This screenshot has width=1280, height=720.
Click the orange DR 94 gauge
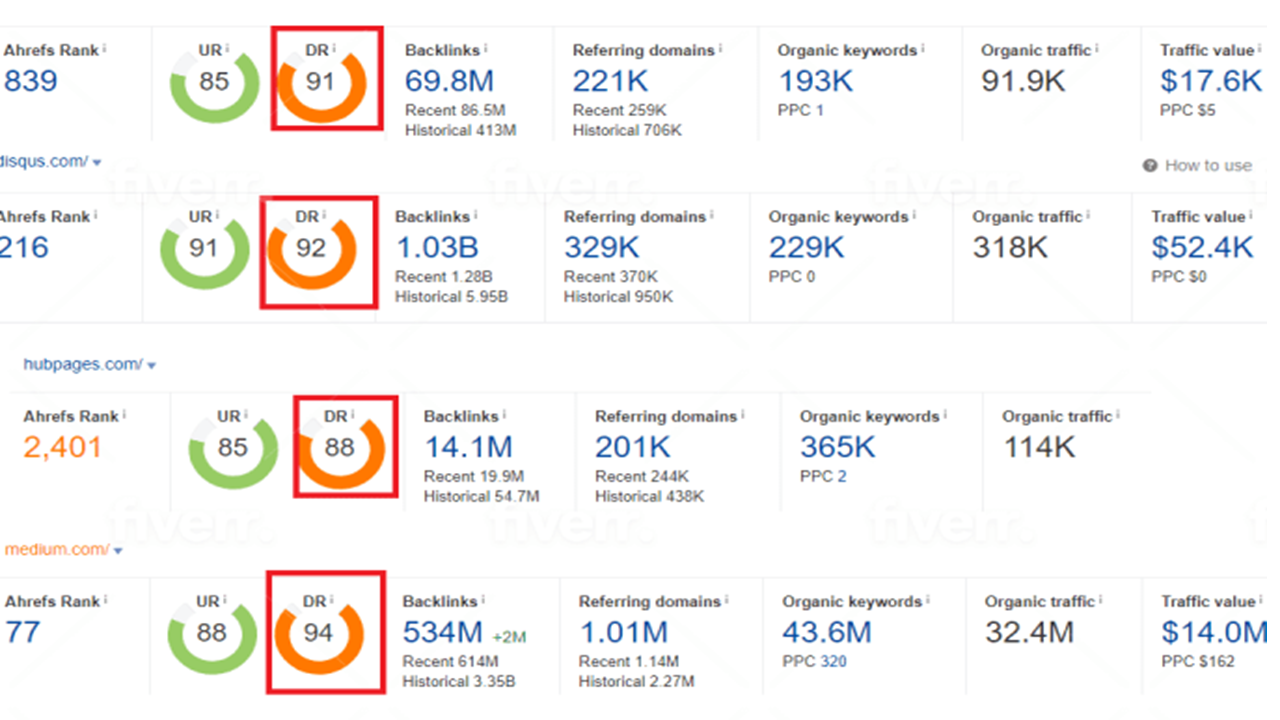318,634
